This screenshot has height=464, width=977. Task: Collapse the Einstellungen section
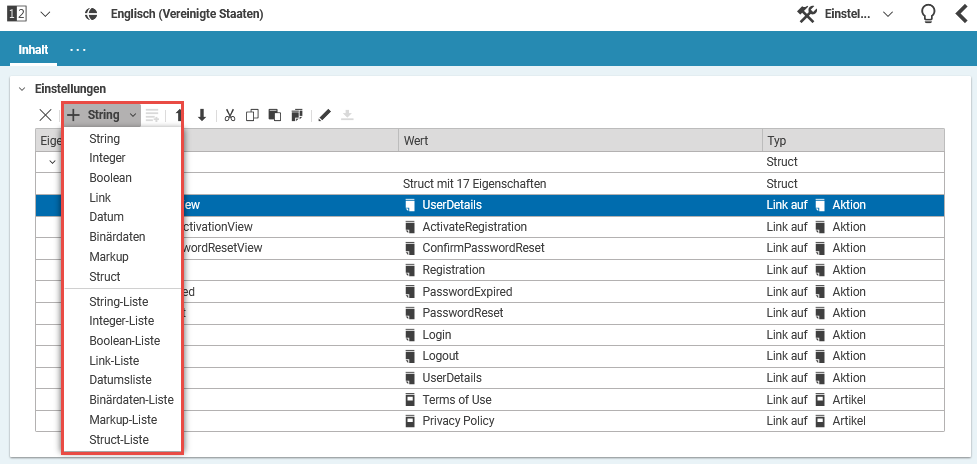(x=22, y=89)
